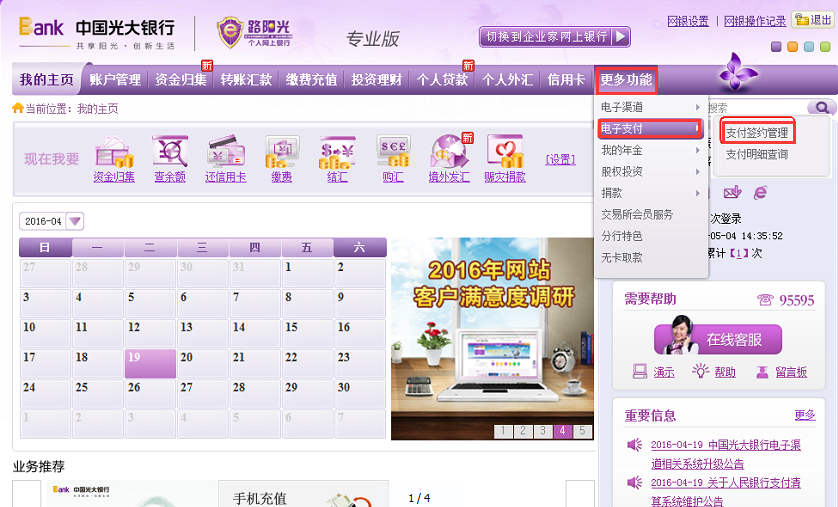
Task: Open the 2016-04 month dropdown arrow
Action: click(x=75, y=221)
